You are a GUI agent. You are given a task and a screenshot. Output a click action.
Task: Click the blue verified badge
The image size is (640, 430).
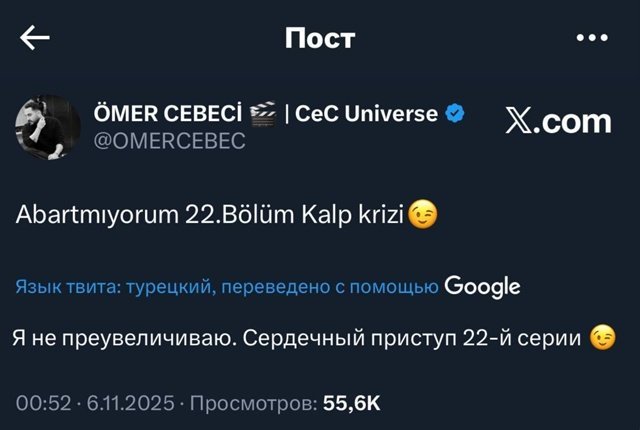tap(455, 113)
